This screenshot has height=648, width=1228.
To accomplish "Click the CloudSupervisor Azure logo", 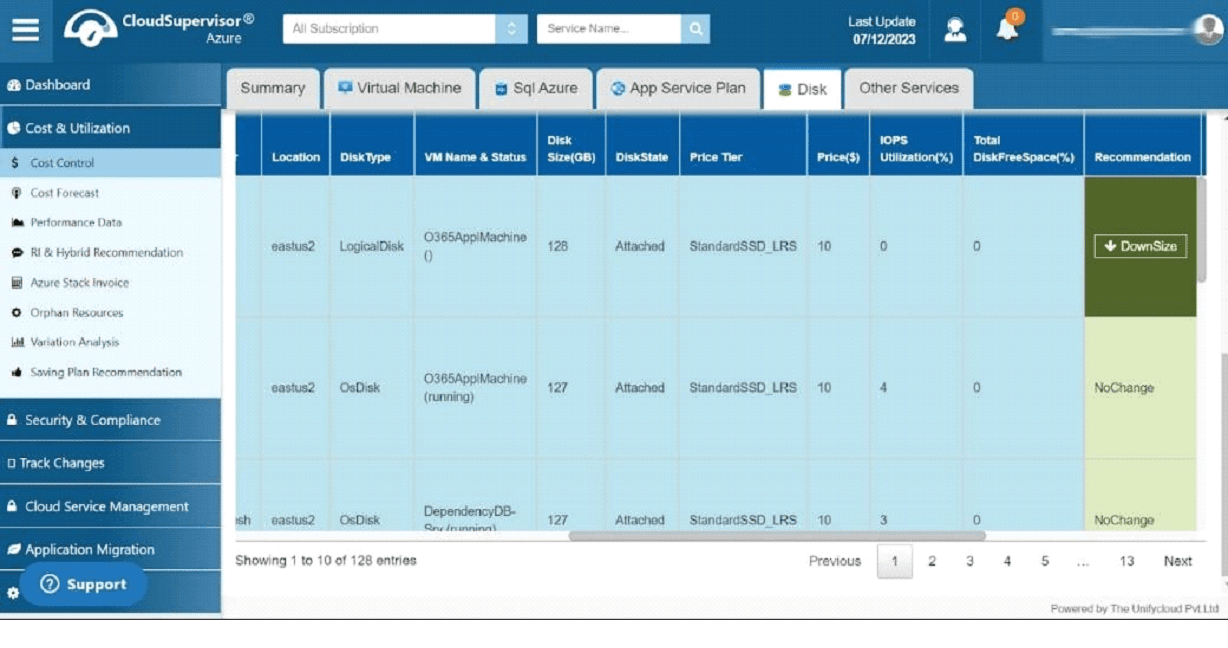I will pos(159,28).
